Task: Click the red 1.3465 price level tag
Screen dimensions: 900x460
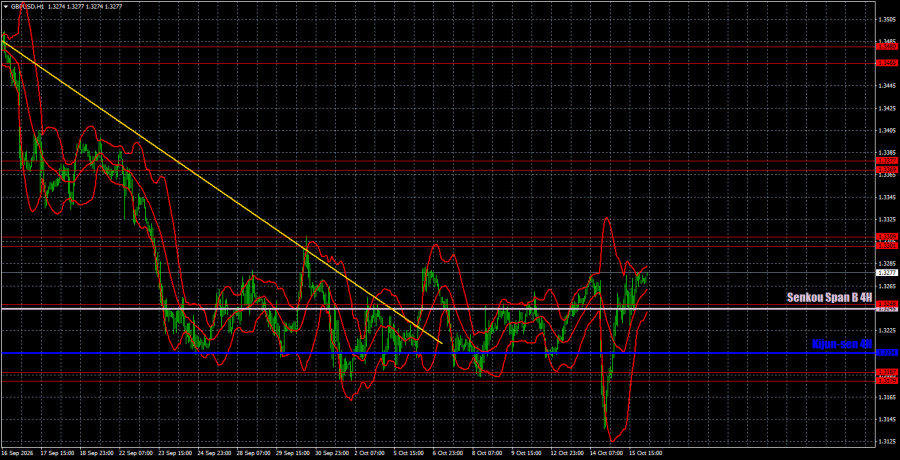Action: (x=885, y=63)
